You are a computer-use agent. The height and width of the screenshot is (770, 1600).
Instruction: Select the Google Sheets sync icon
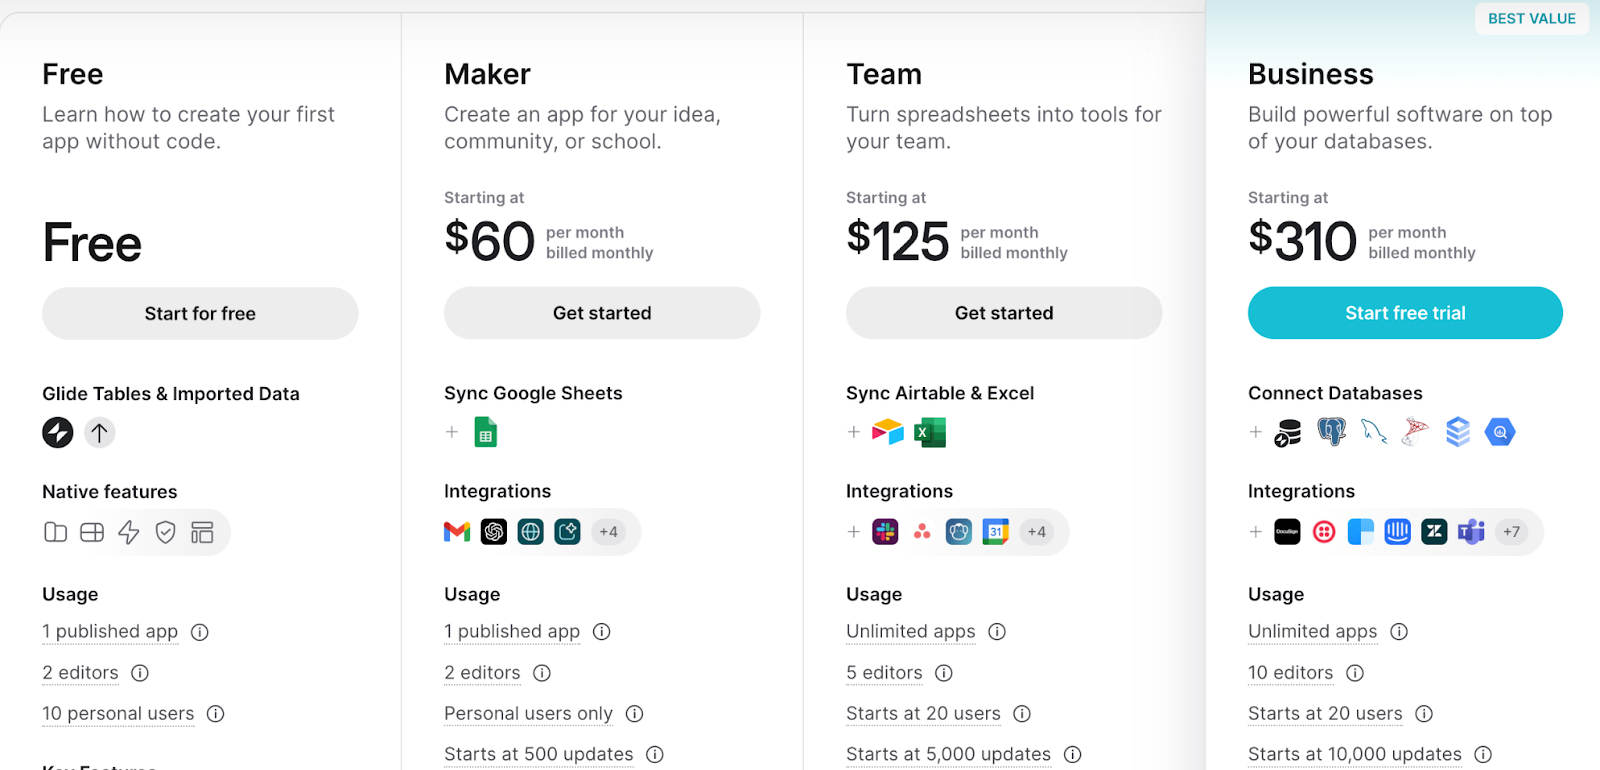click(x=485, y=431)
